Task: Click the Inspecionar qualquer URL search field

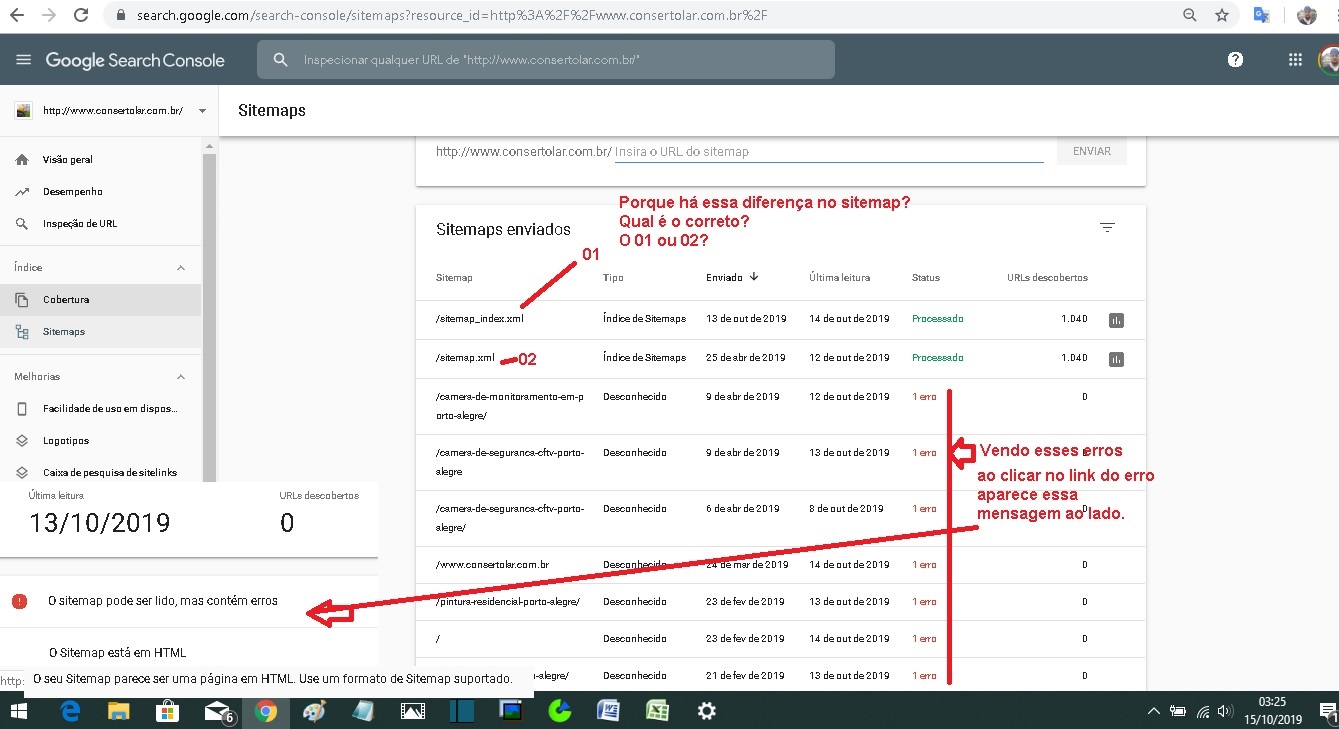Action: pyautogui.click(x=545, y=60)
